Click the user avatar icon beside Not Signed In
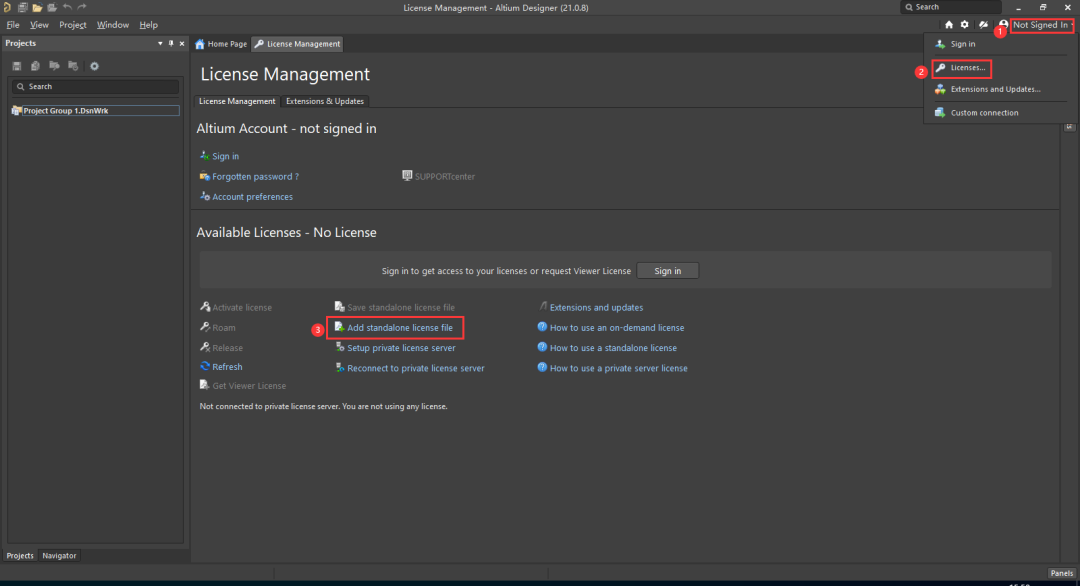The width and height of the screenshot is (1080, 586). [x=1002, y=25]
